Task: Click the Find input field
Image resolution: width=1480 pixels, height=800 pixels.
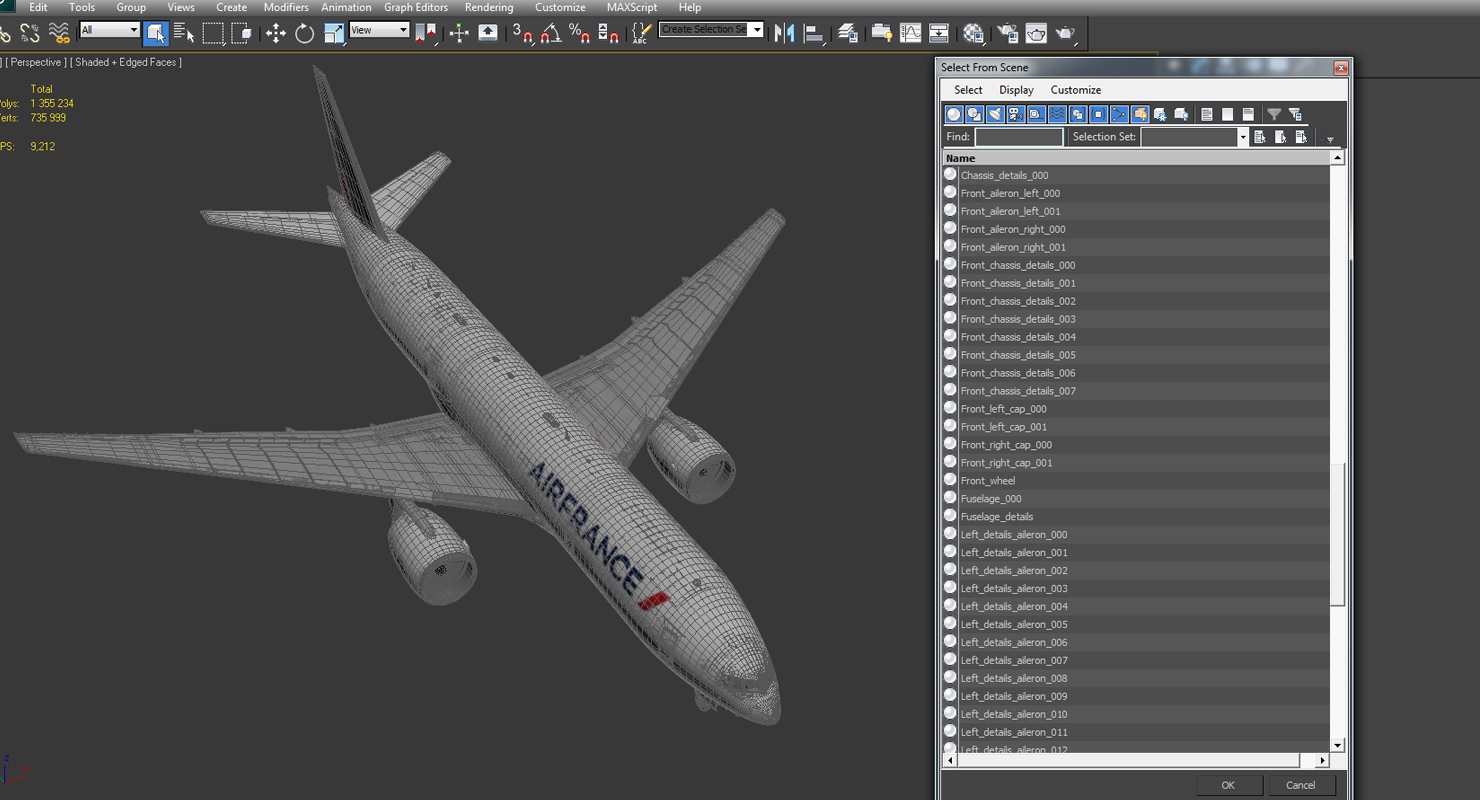Action: click(1019, 137)
